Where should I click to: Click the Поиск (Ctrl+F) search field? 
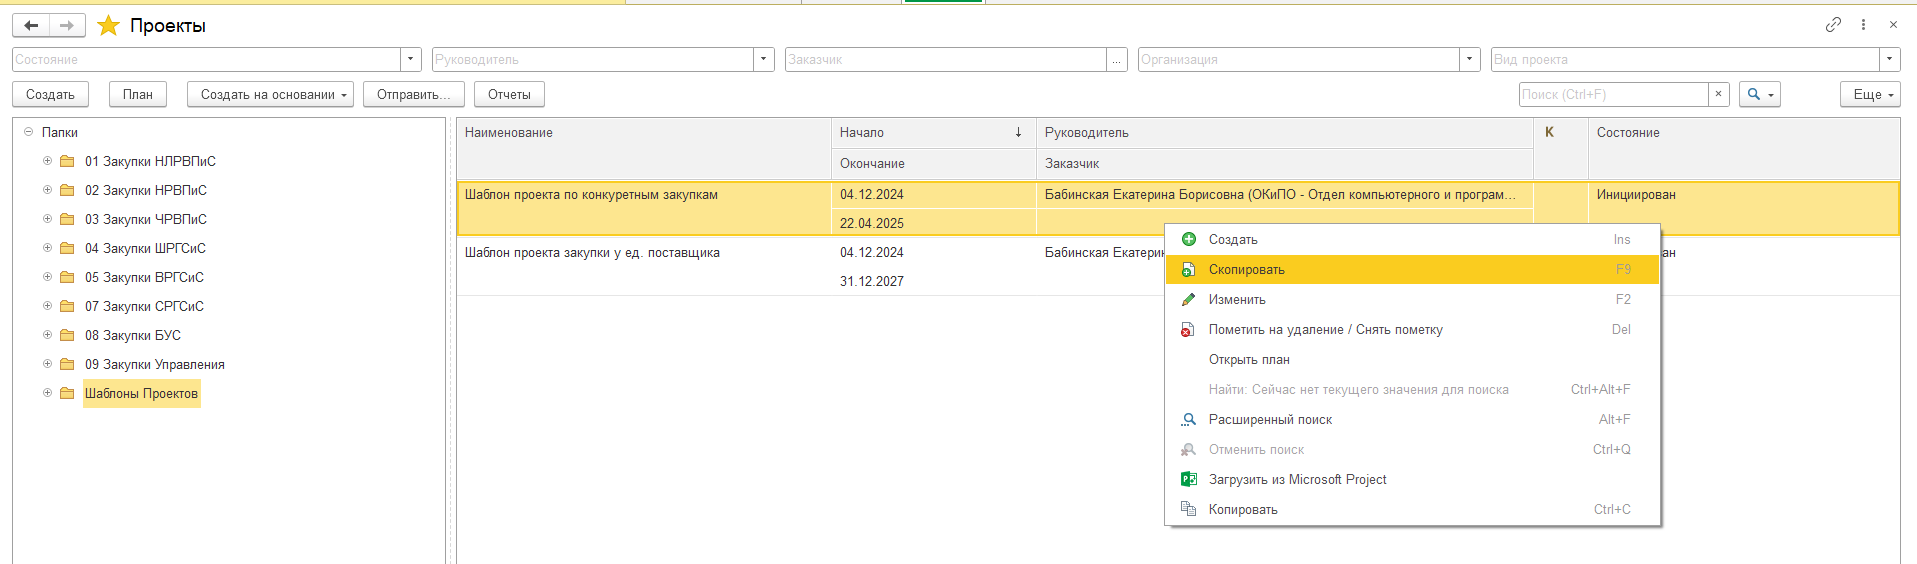point(1613,94)
